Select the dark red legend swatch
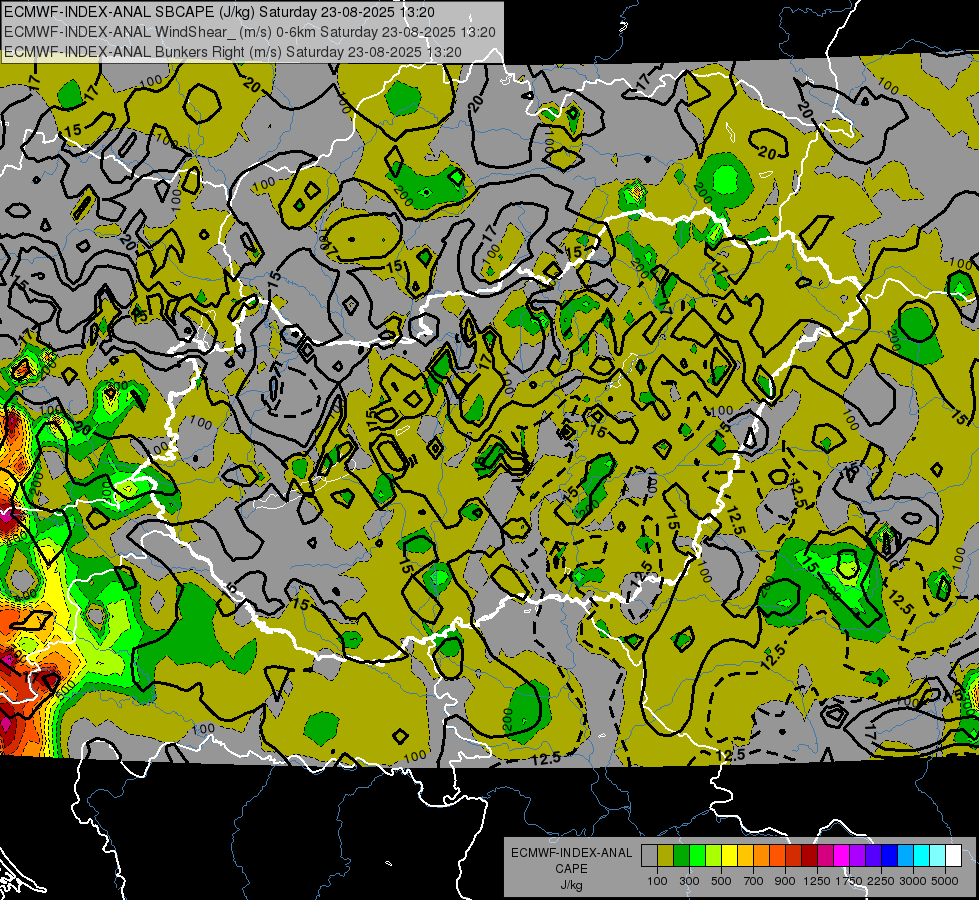The image size is (979, 900). [810, 855]
